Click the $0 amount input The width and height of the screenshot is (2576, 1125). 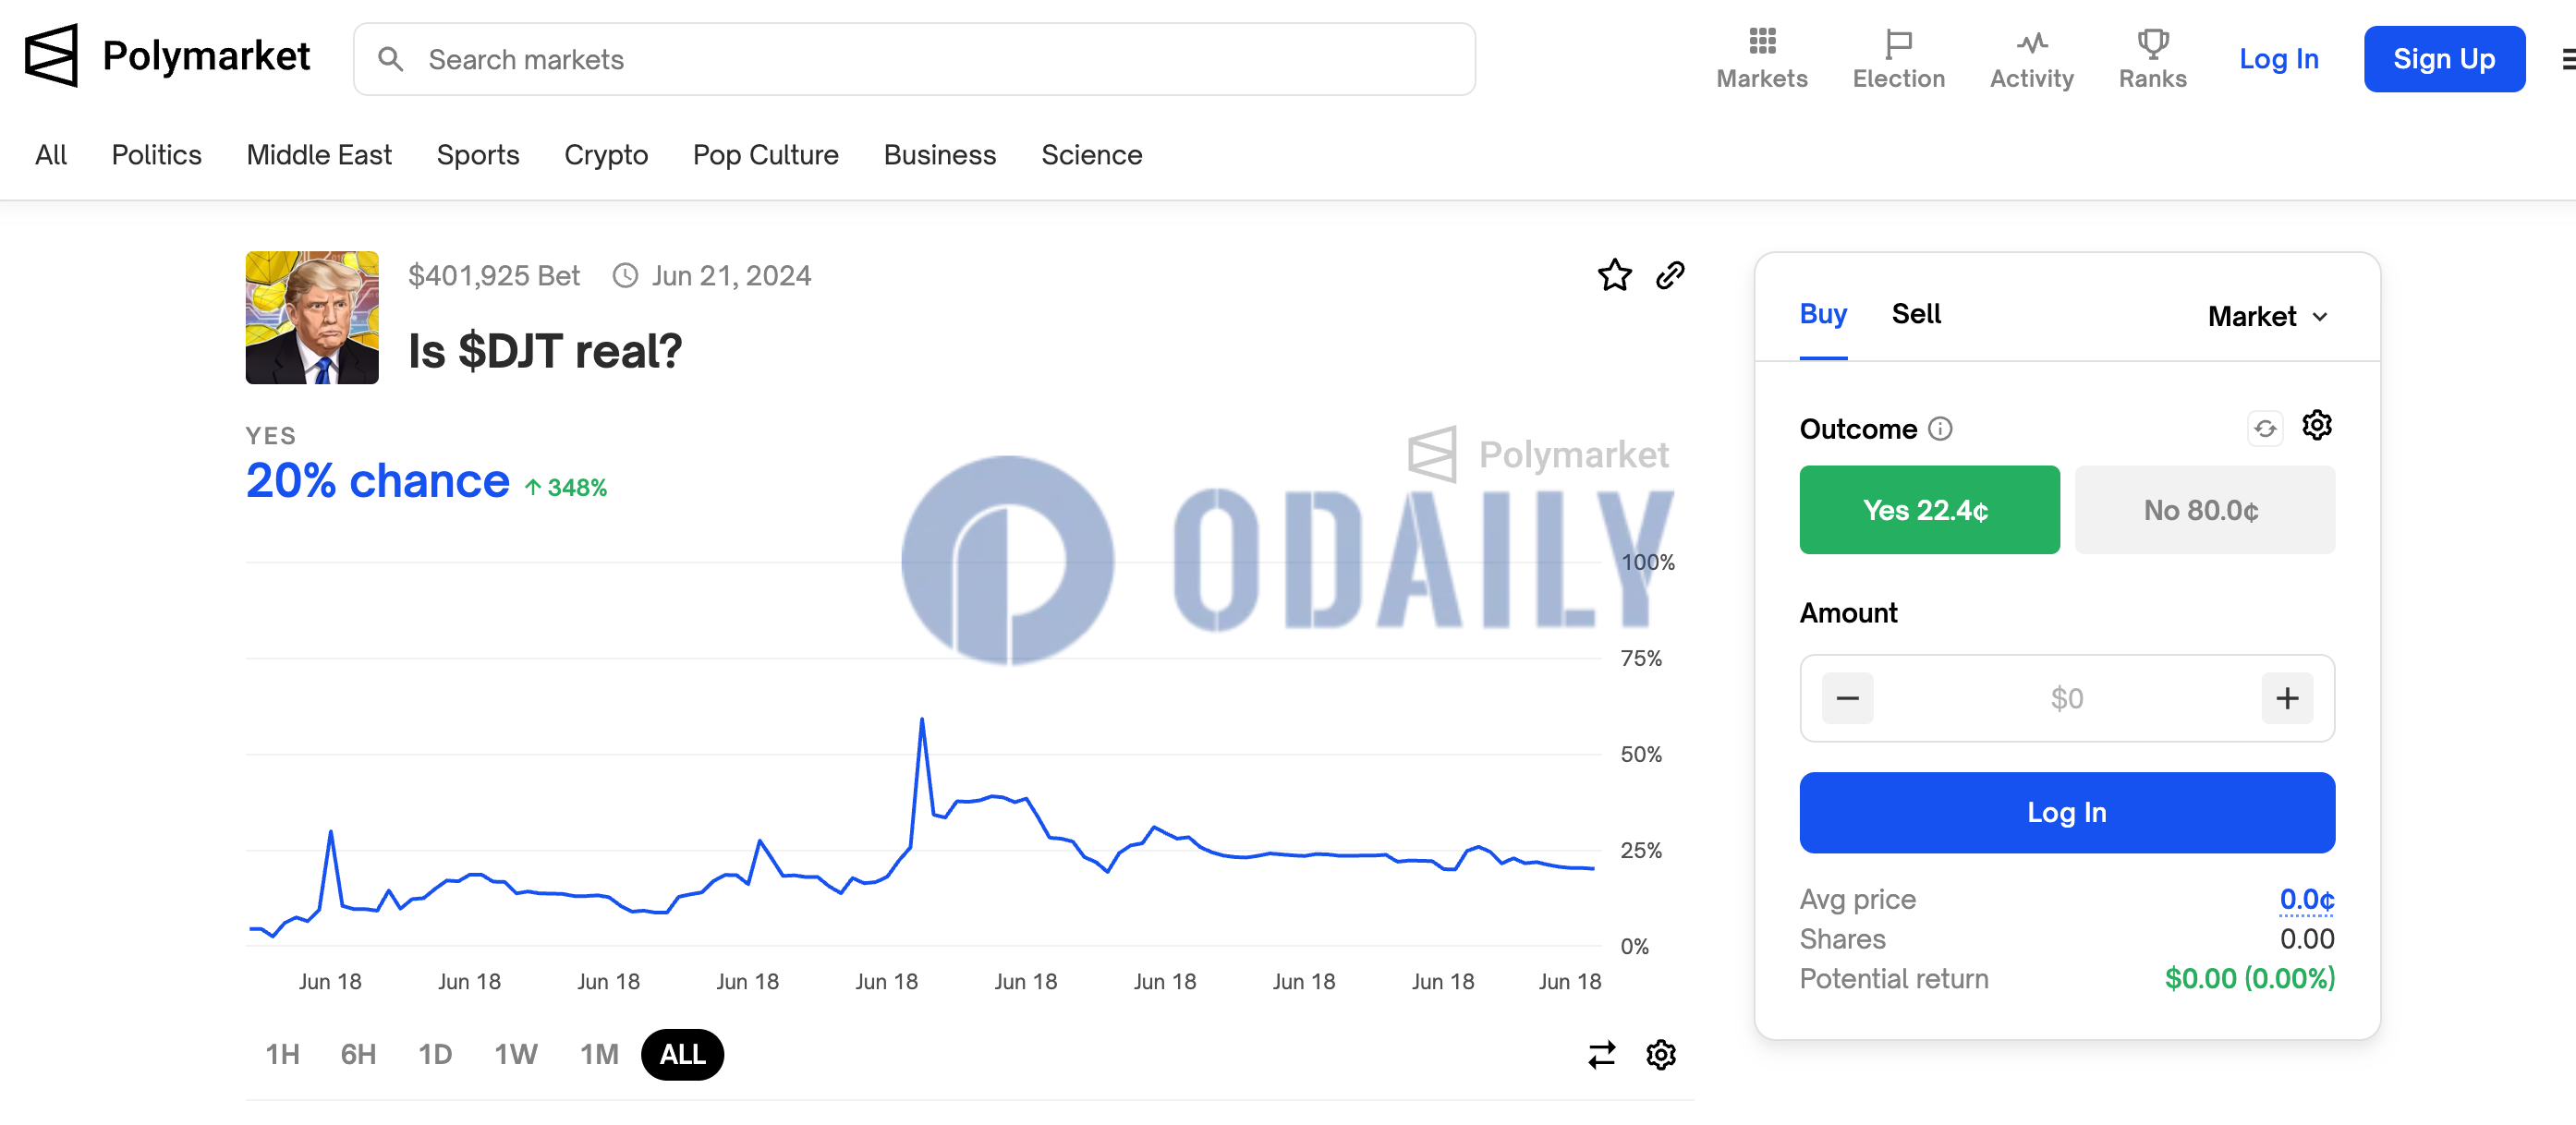pyautogui.click(x=2066, y=698)
